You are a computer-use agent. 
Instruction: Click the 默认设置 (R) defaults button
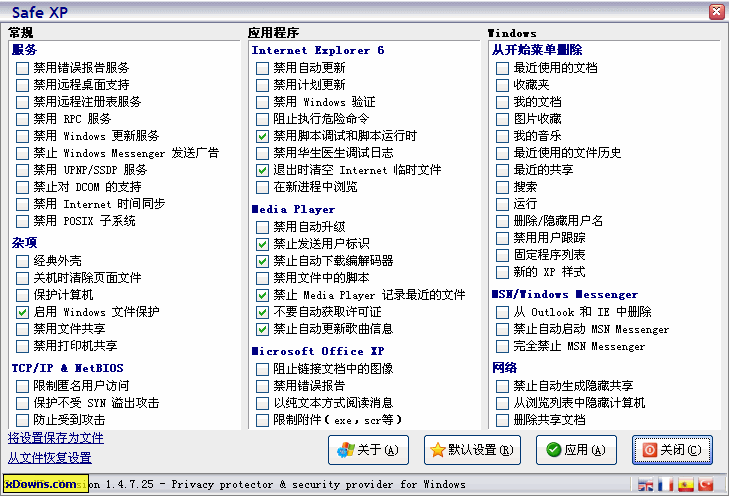(472, 450)
